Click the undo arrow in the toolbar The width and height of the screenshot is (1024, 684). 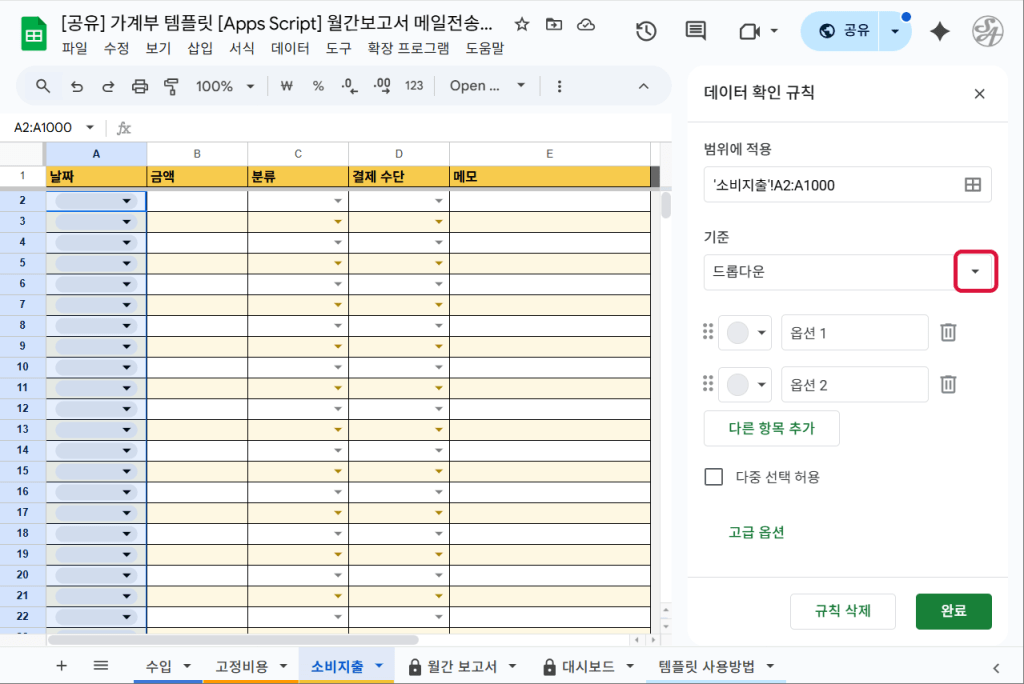(77, 86)
